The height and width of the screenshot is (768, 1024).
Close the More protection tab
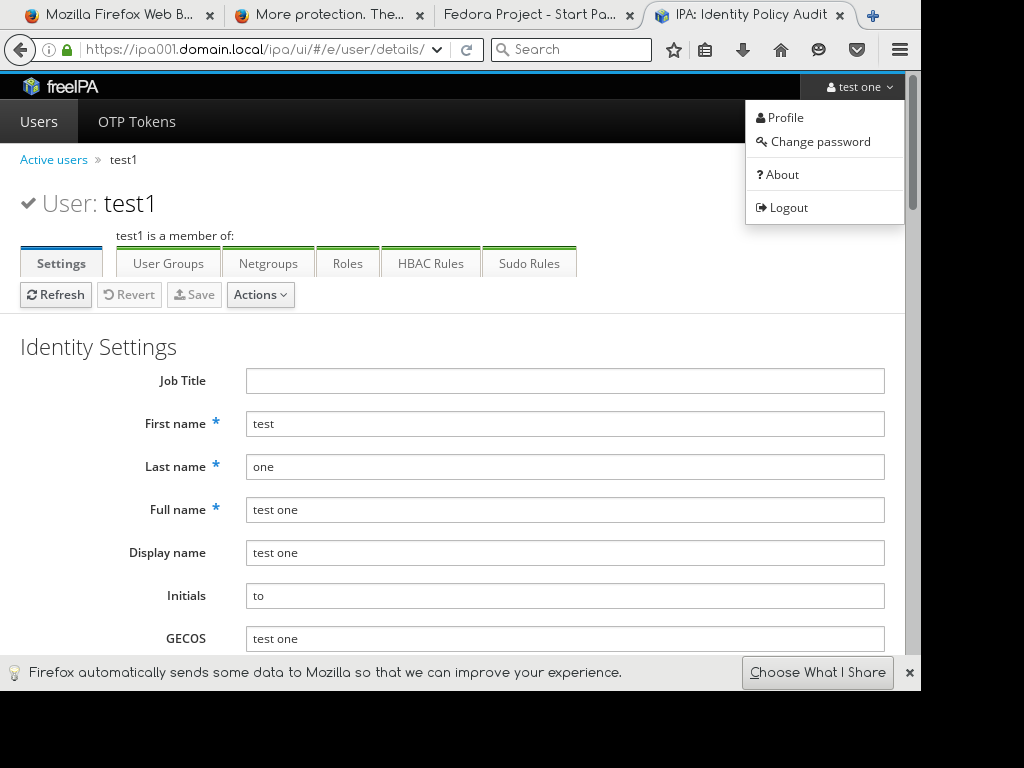pos(420,16)
